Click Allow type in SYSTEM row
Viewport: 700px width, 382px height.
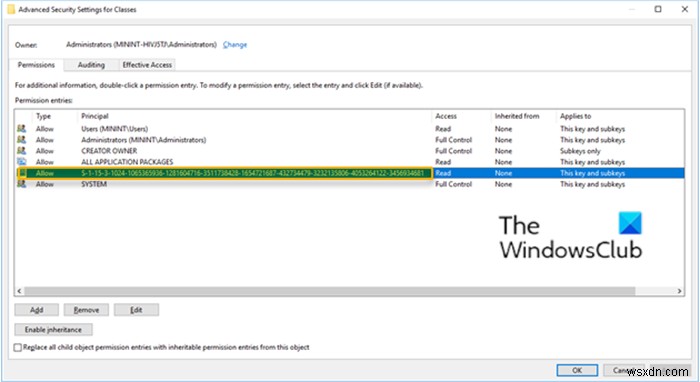[45, 184]
